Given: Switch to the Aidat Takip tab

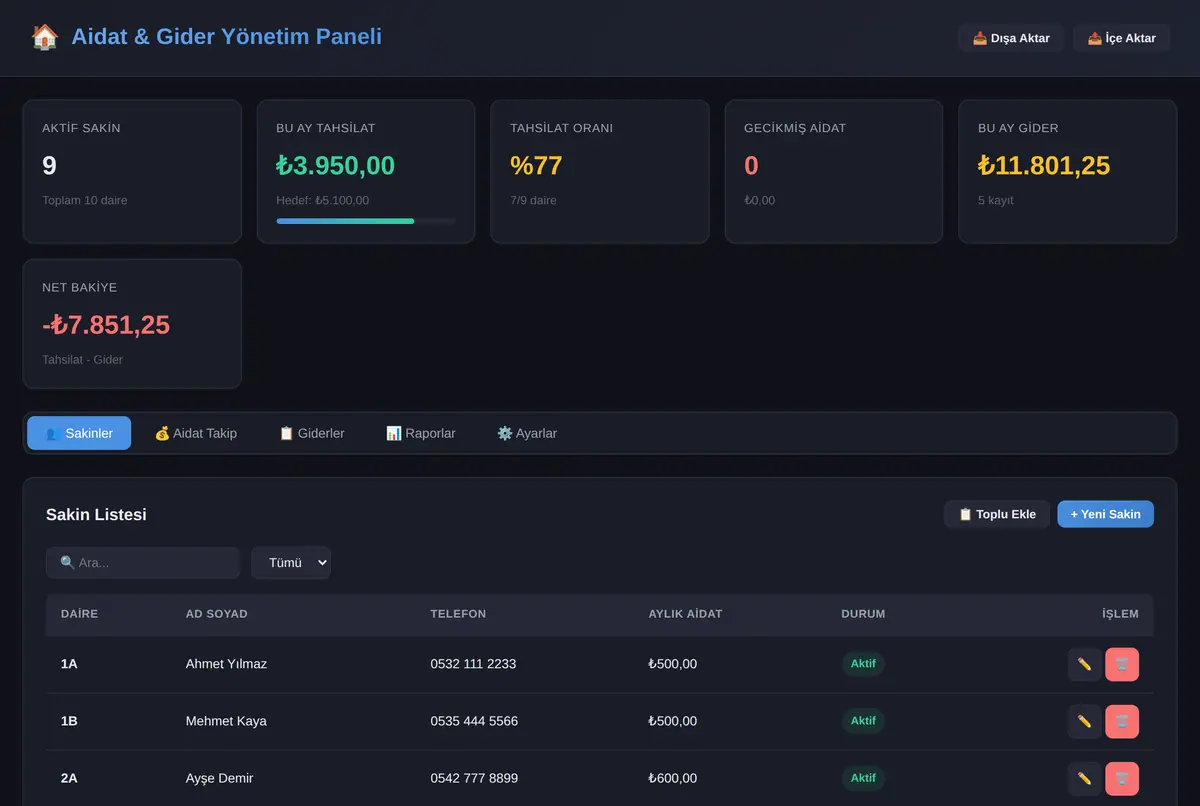Looking at the screenshot, I should pos(196,433).
